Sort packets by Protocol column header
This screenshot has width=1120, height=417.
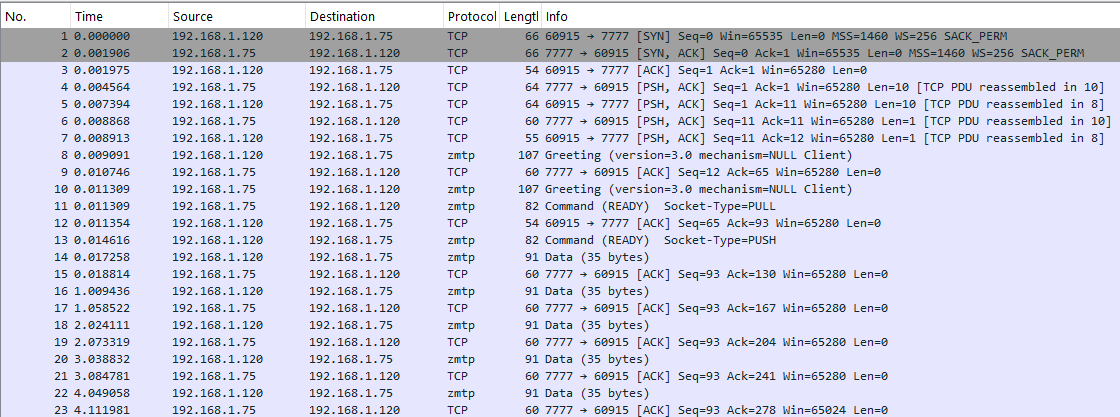[x=471, y=17]
